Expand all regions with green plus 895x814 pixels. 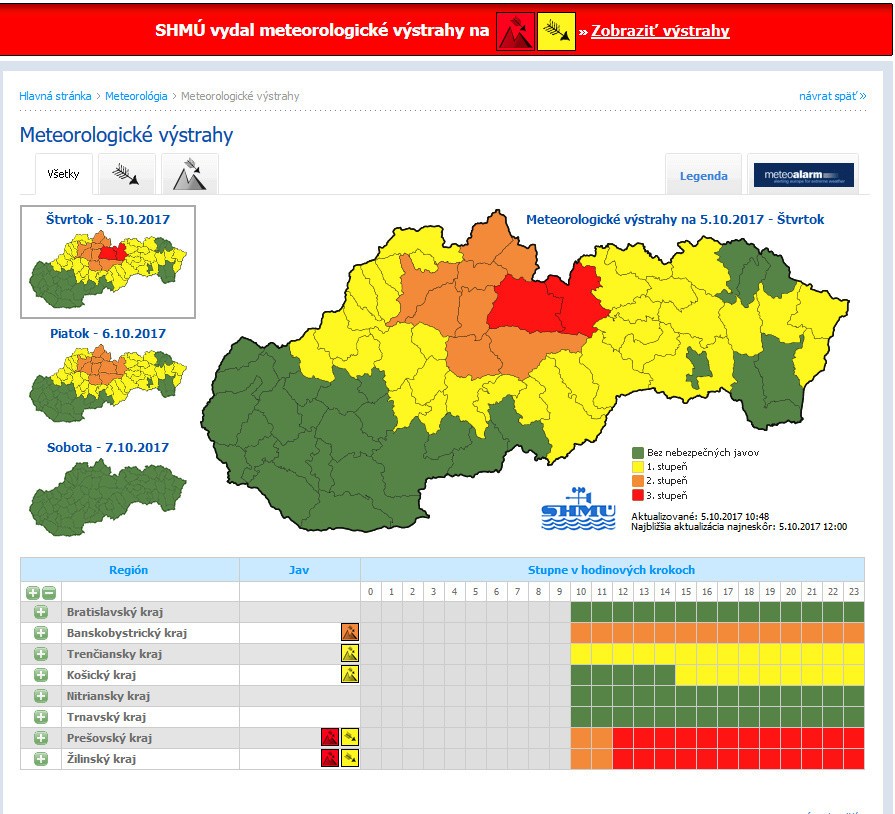[x=33, y=592]
